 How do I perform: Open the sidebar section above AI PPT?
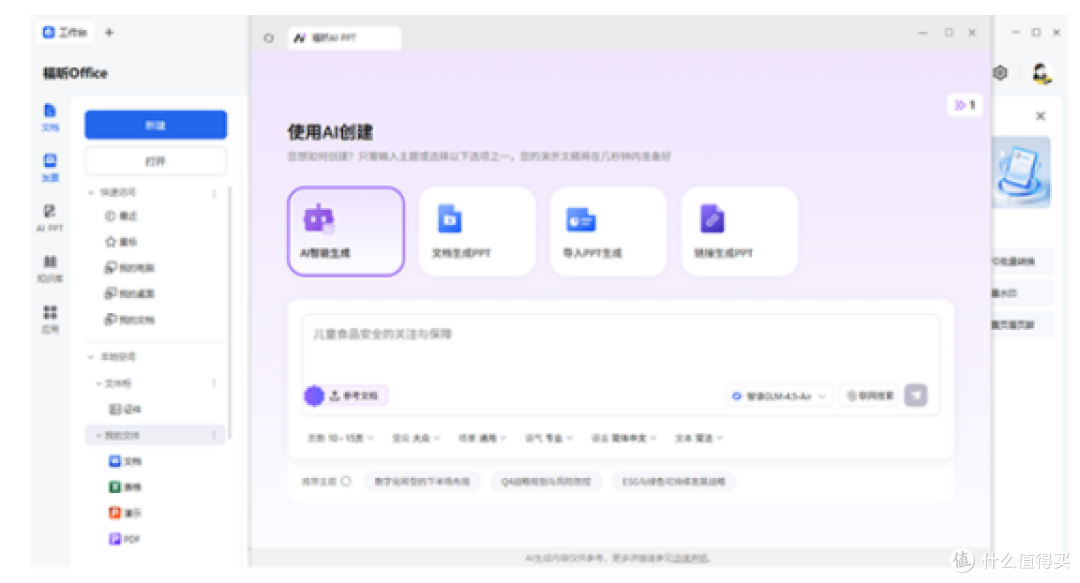tap(50, 167)
